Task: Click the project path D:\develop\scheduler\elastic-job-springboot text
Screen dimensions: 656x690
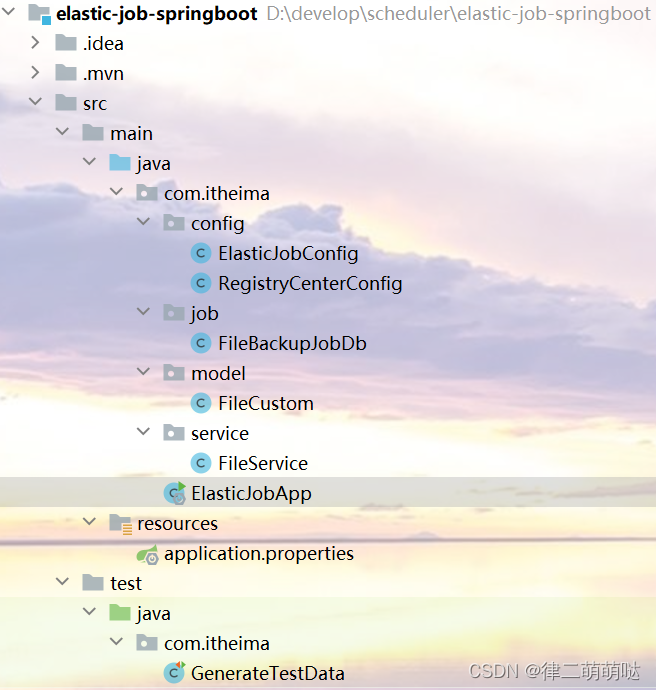Action: (x=458, y=14)
